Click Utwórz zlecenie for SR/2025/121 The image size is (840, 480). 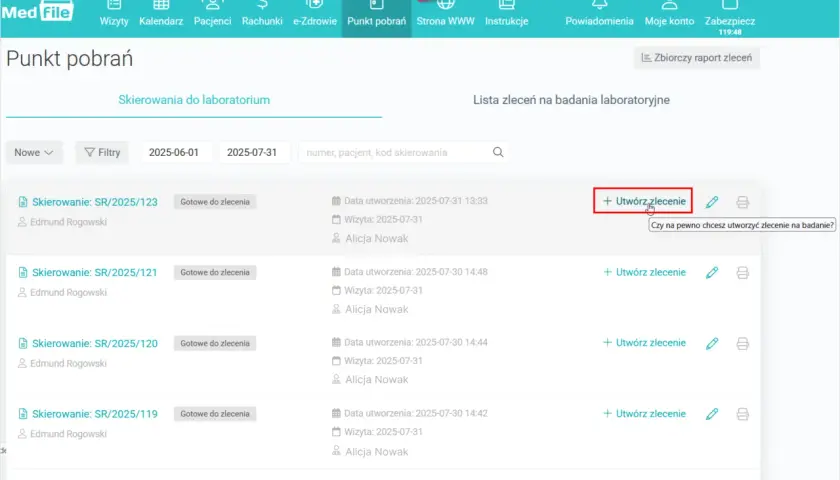pos(644,272)
